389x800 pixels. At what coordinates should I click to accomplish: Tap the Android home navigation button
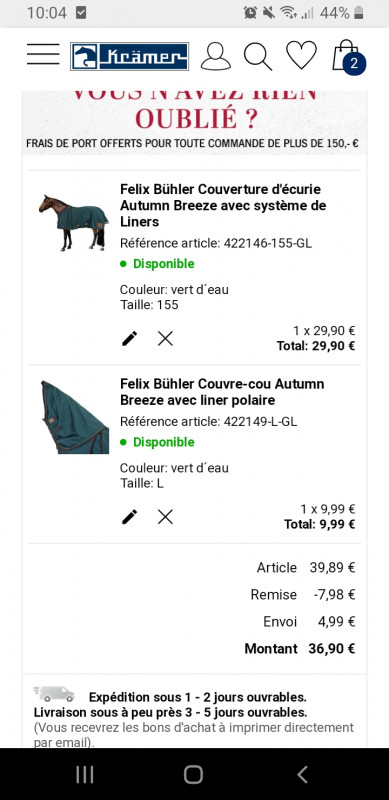point(193,774)
